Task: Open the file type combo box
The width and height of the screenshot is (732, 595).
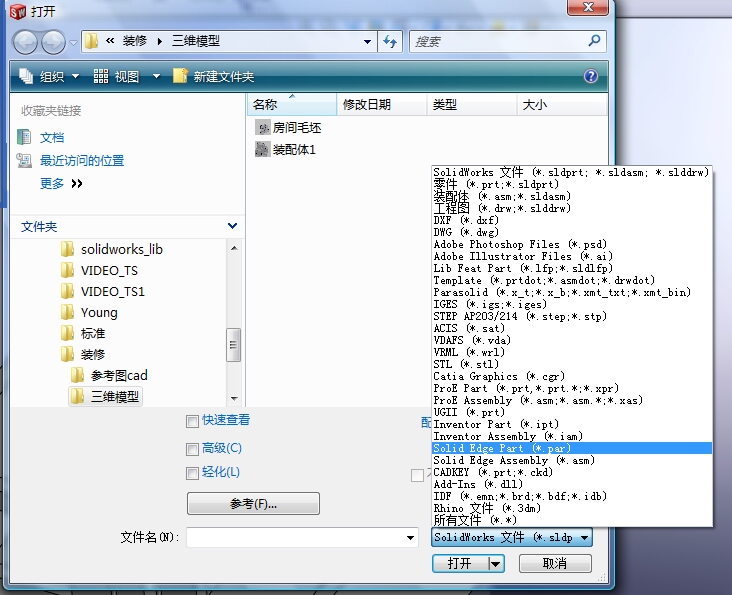Action: coord(512,538)
